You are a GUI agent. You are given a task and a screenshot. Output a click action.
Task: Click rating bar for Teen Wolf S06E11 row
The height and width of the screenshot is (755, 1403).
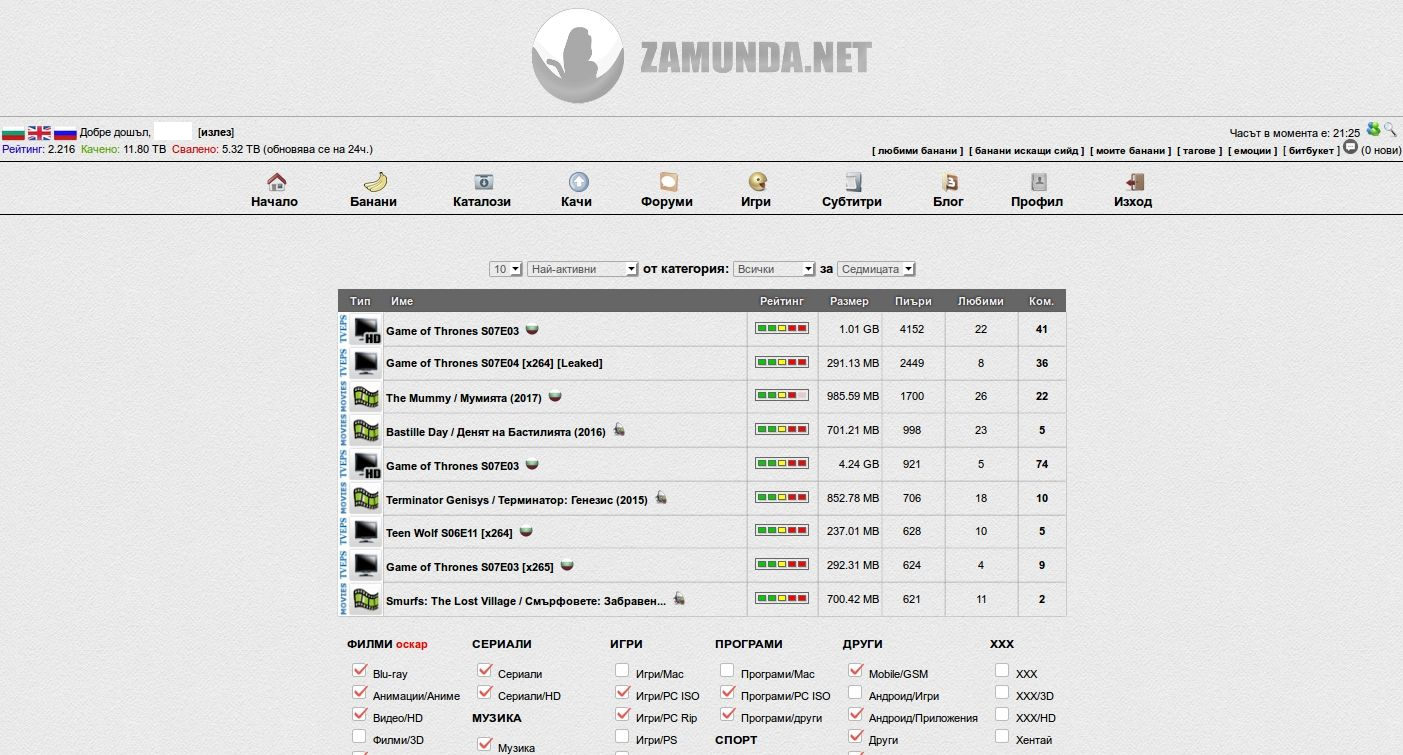click(782, 530)
